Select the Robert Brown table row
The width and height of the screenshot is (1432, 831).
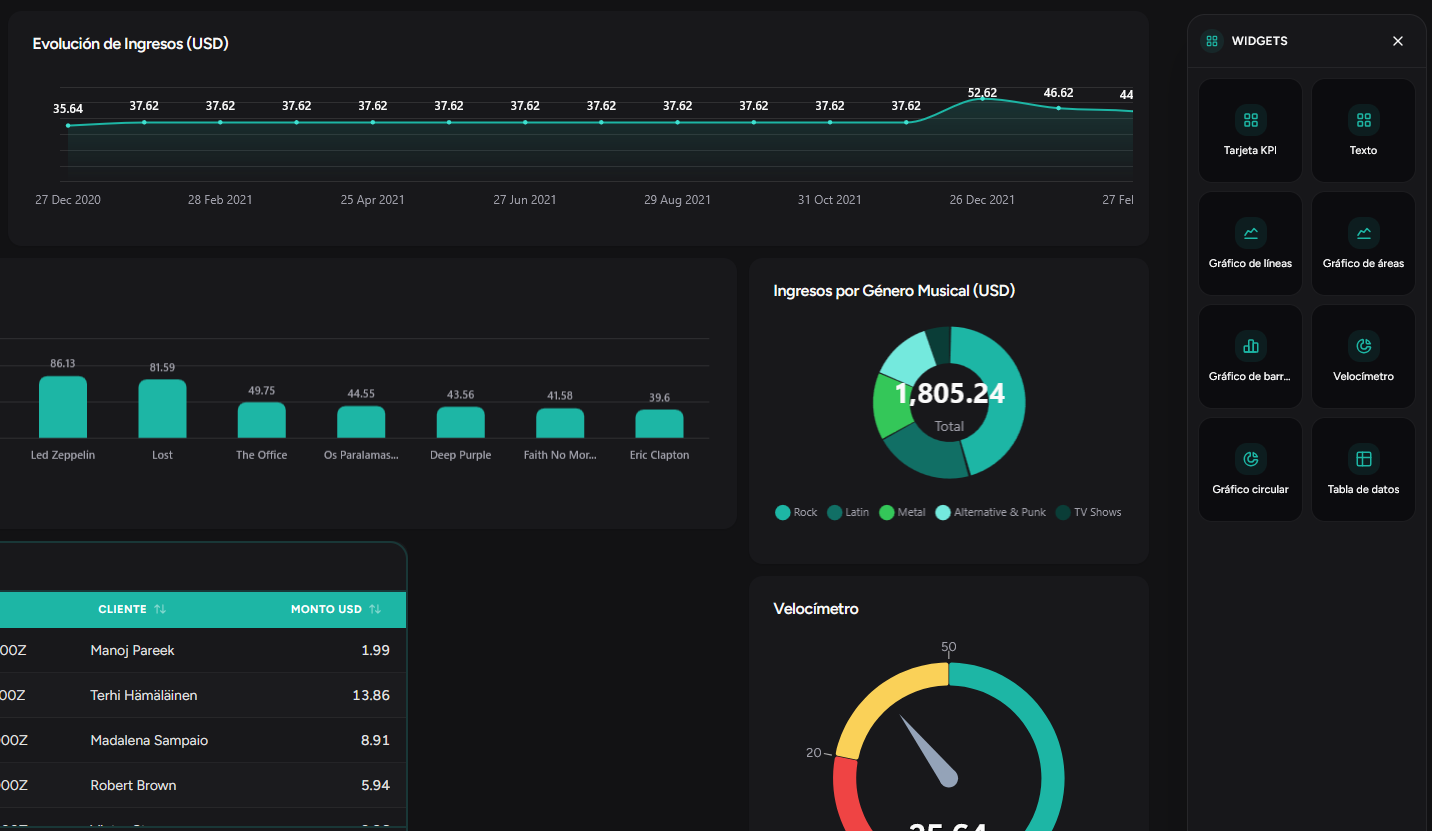point(203,785)
